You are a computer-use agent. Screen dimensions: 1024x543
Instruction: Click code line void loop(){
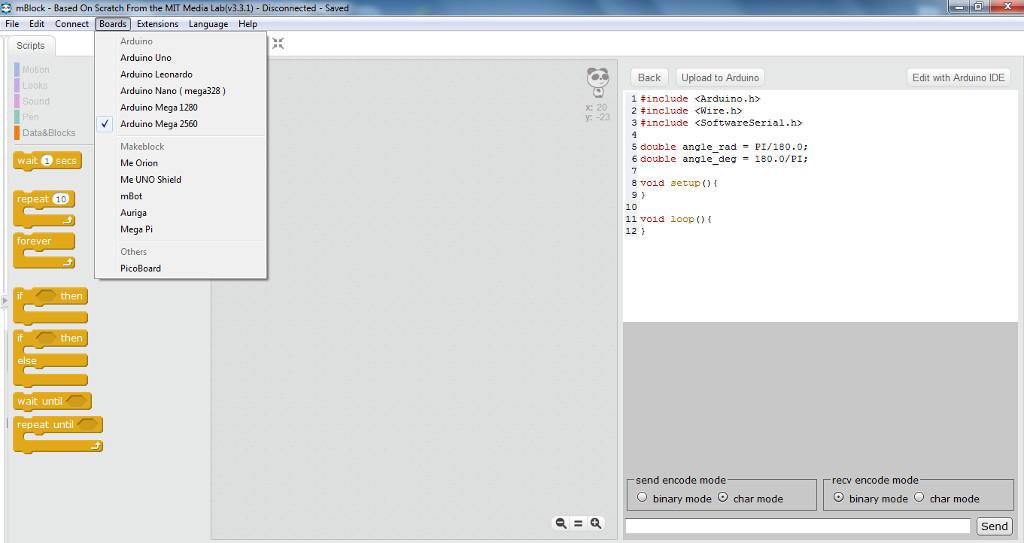676,219
